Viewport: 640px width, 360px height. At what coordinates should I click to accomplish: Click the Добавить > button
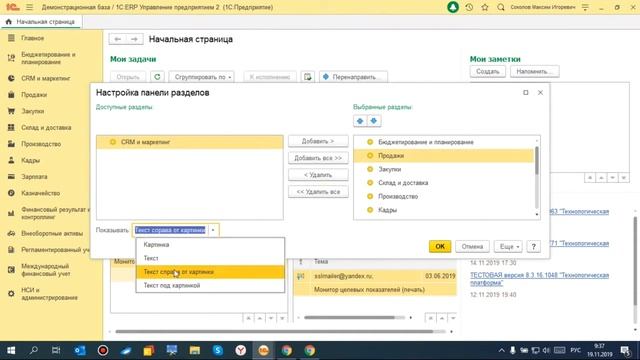[318, 141]
